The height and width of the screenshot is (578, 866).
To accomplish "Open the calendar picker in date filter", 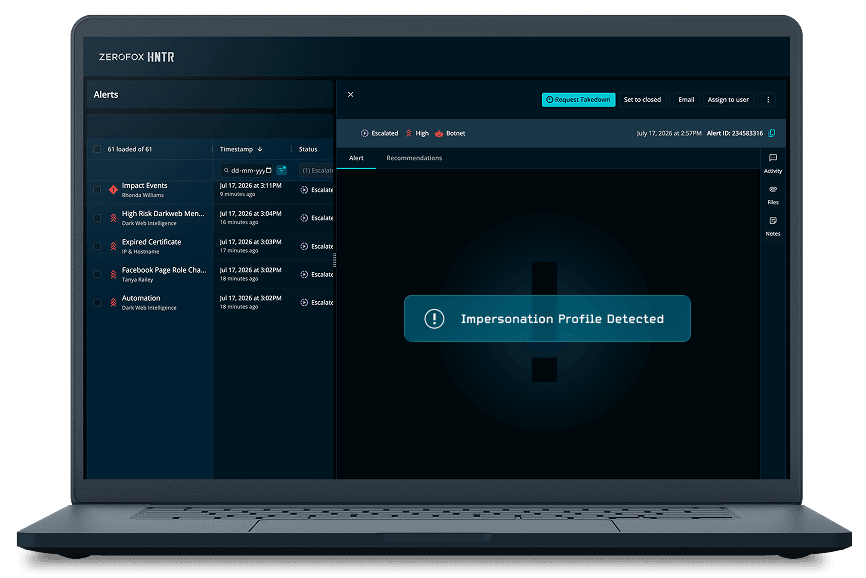I will point(269,170).
